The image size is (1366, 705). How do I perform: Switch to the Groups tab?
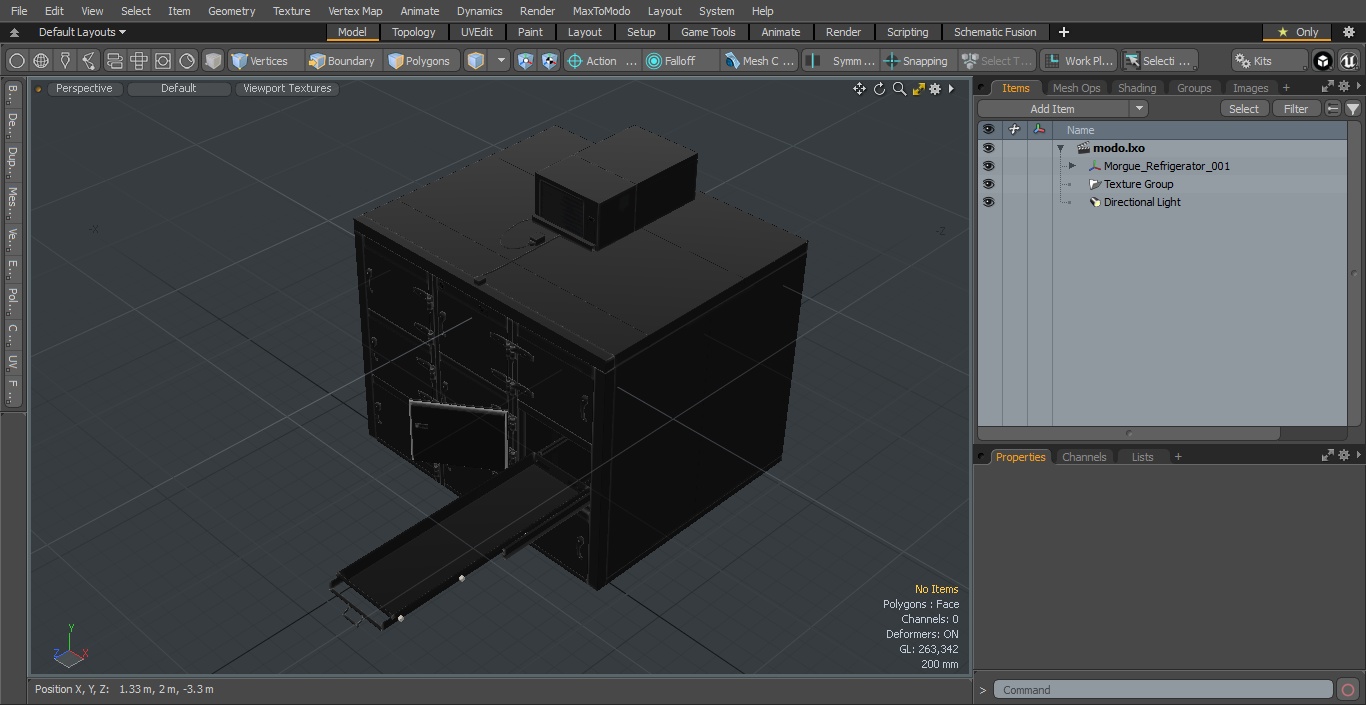click(x=1194, y=88)
